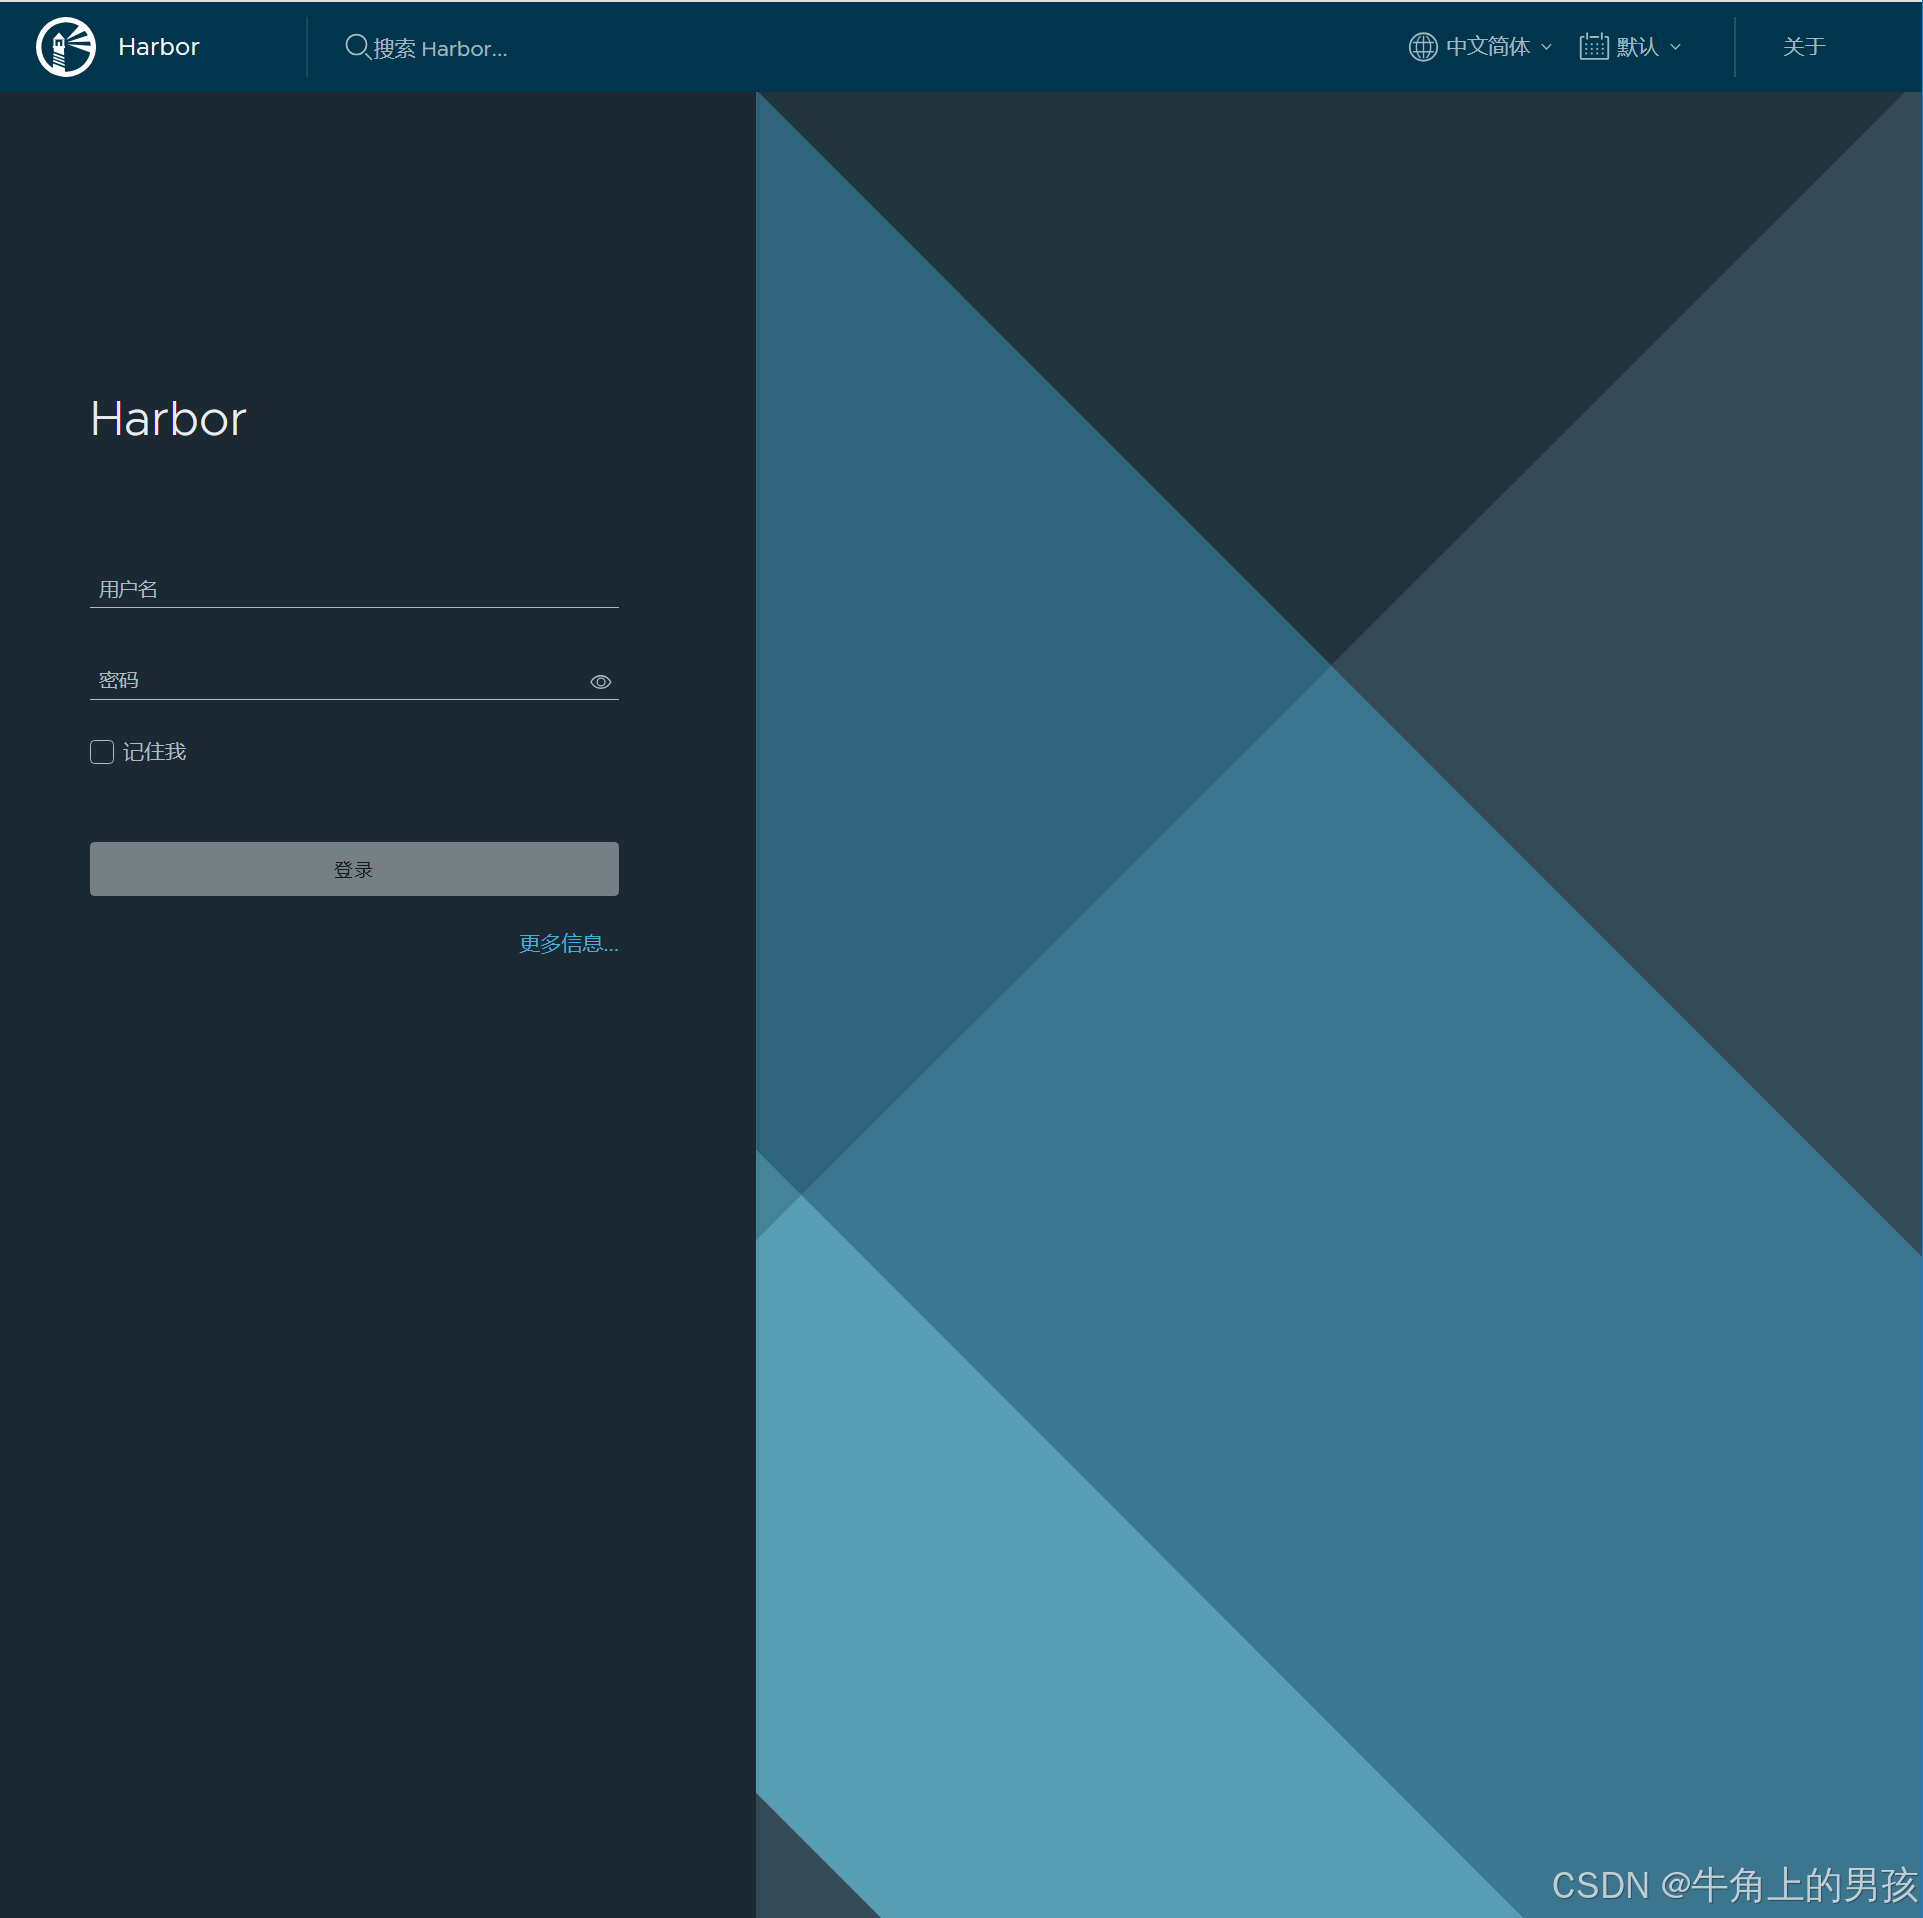Toggle password visibility eye icon
The height and width of the screenshot is (1918, 1923).
tap(600, 682)
